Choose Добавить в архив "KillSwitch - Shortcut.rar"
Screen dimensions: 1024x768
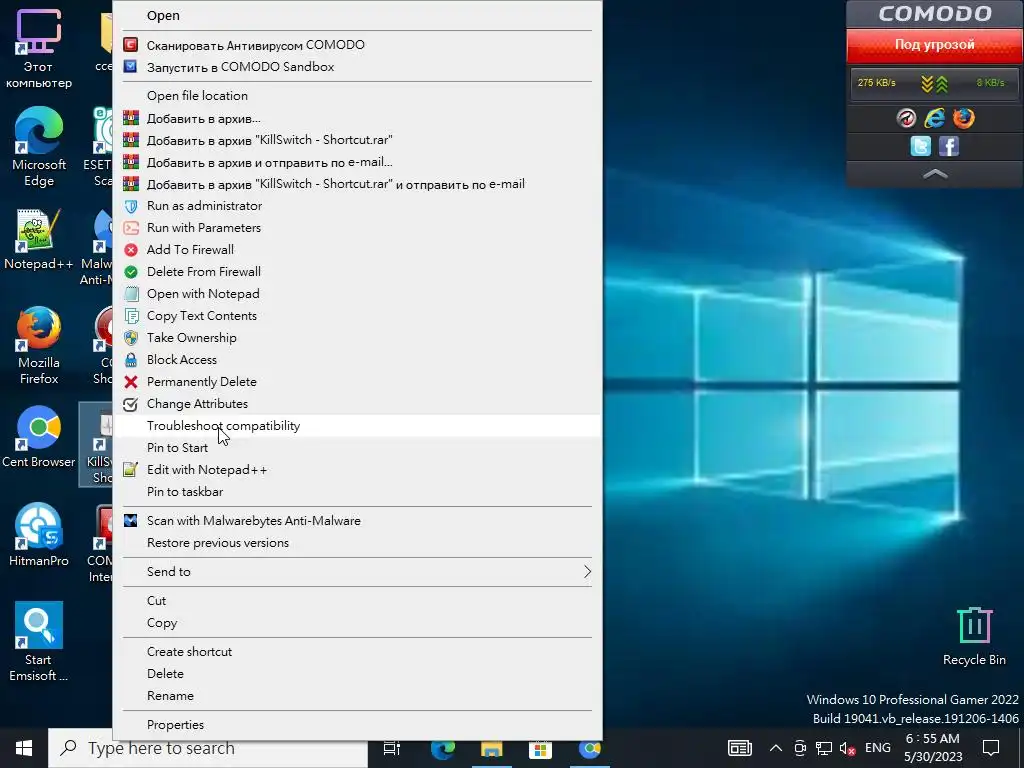point(357,140)
